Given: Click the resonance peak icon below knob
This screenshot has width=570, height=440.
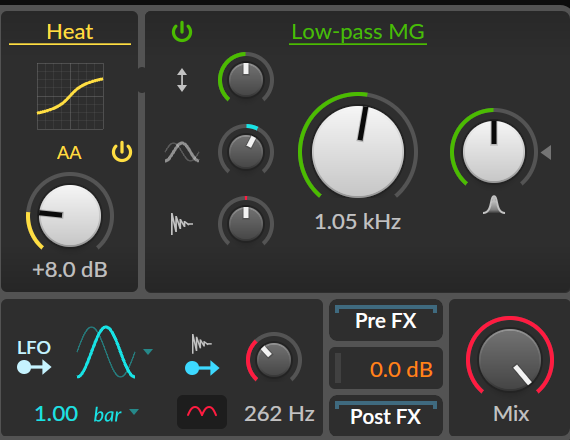Looking at the screenshot, I should (494, 205).
